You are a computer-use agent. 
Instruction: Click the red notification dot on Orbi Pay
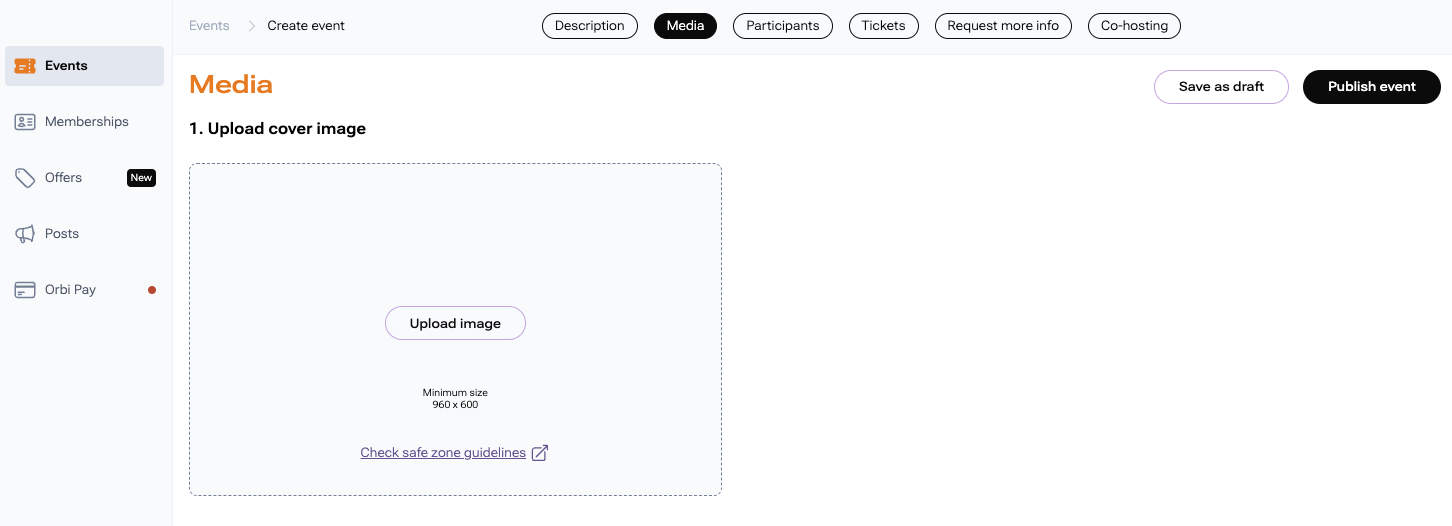[x=152, y=290]
